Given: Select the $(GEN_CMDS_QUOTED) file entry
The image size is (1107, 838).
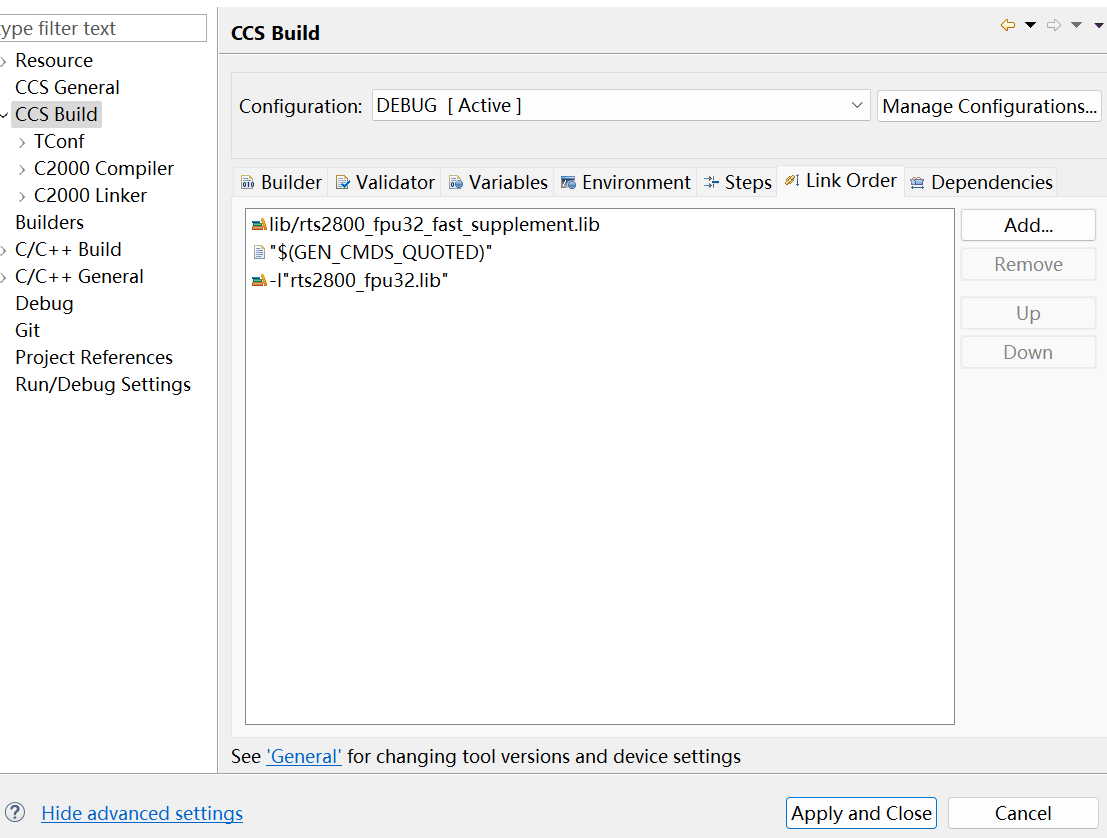Looking at the screenshot, I should point(380,253).
